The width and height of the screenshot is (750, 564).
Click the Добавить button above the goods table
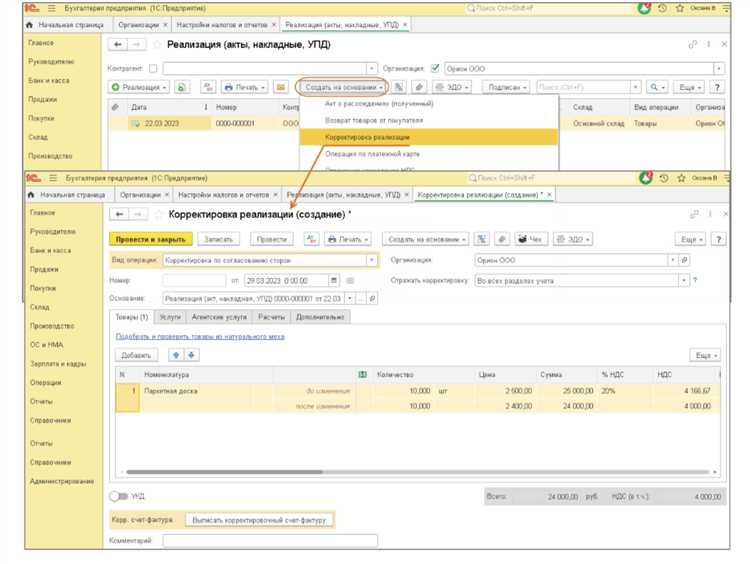(x=136, y=355)
